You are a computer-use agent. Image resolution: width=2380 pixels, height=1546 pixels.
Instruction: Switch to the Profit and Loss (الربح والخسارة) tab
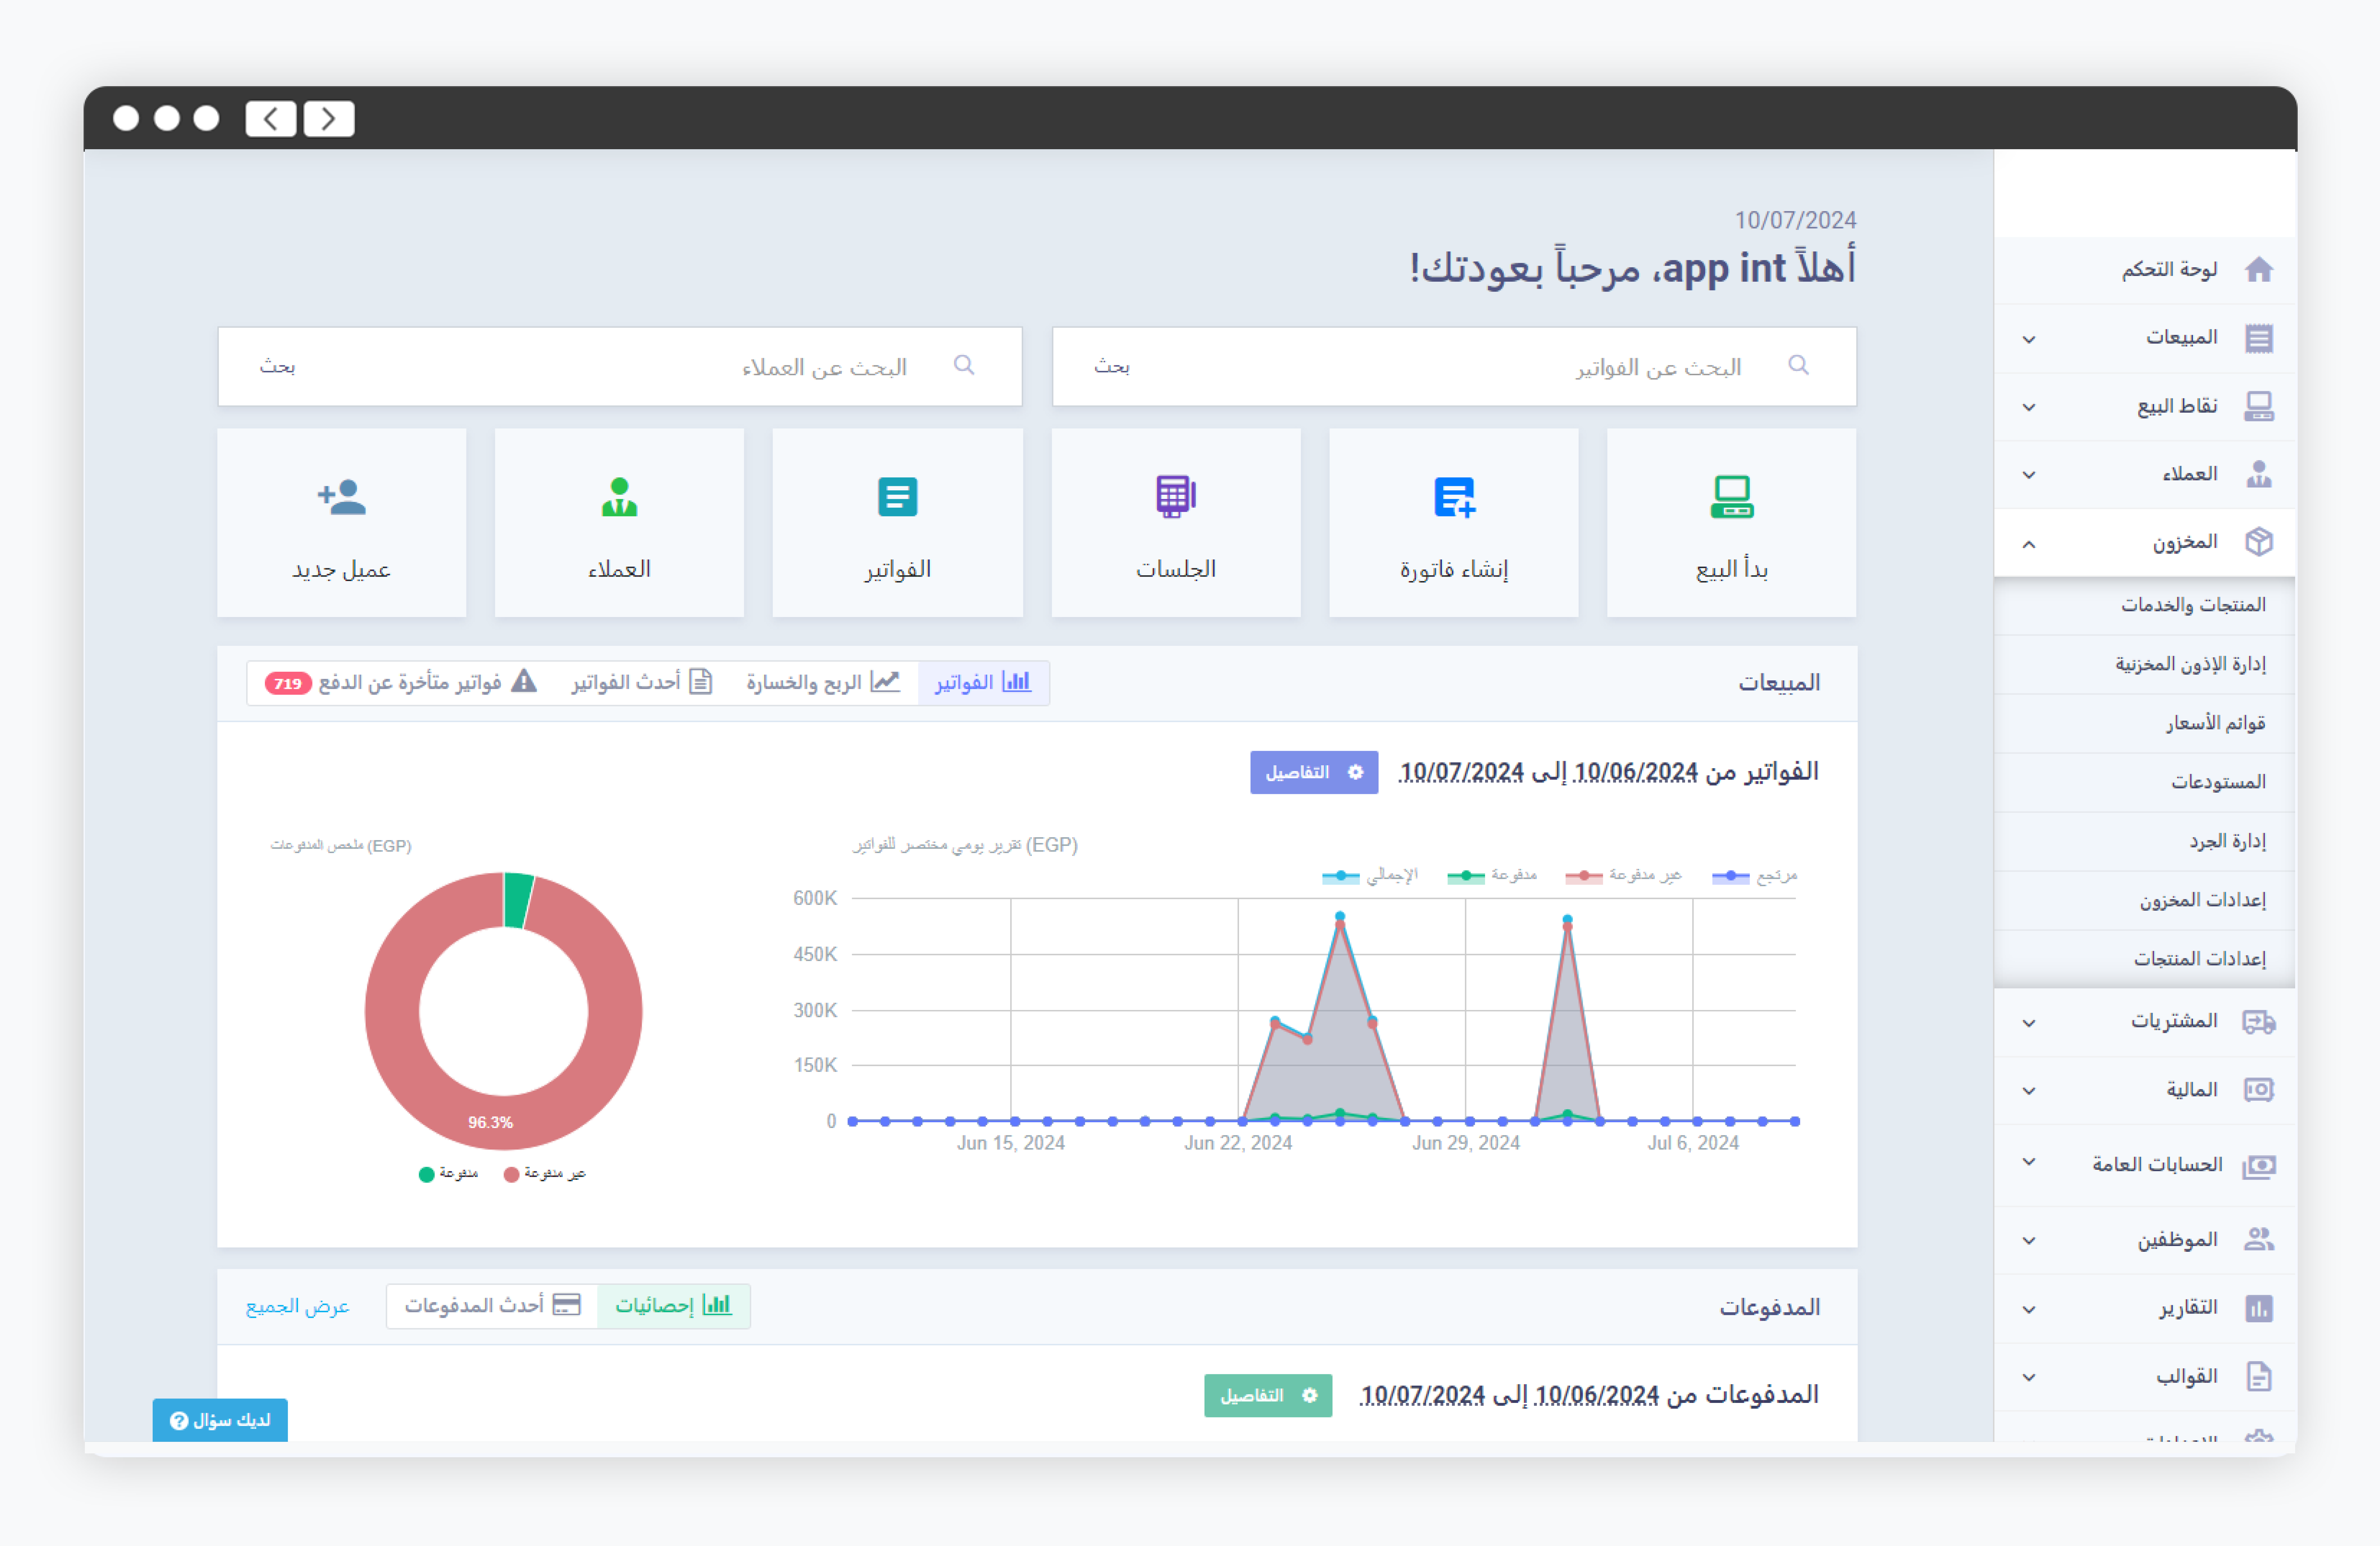click(822, 682)
